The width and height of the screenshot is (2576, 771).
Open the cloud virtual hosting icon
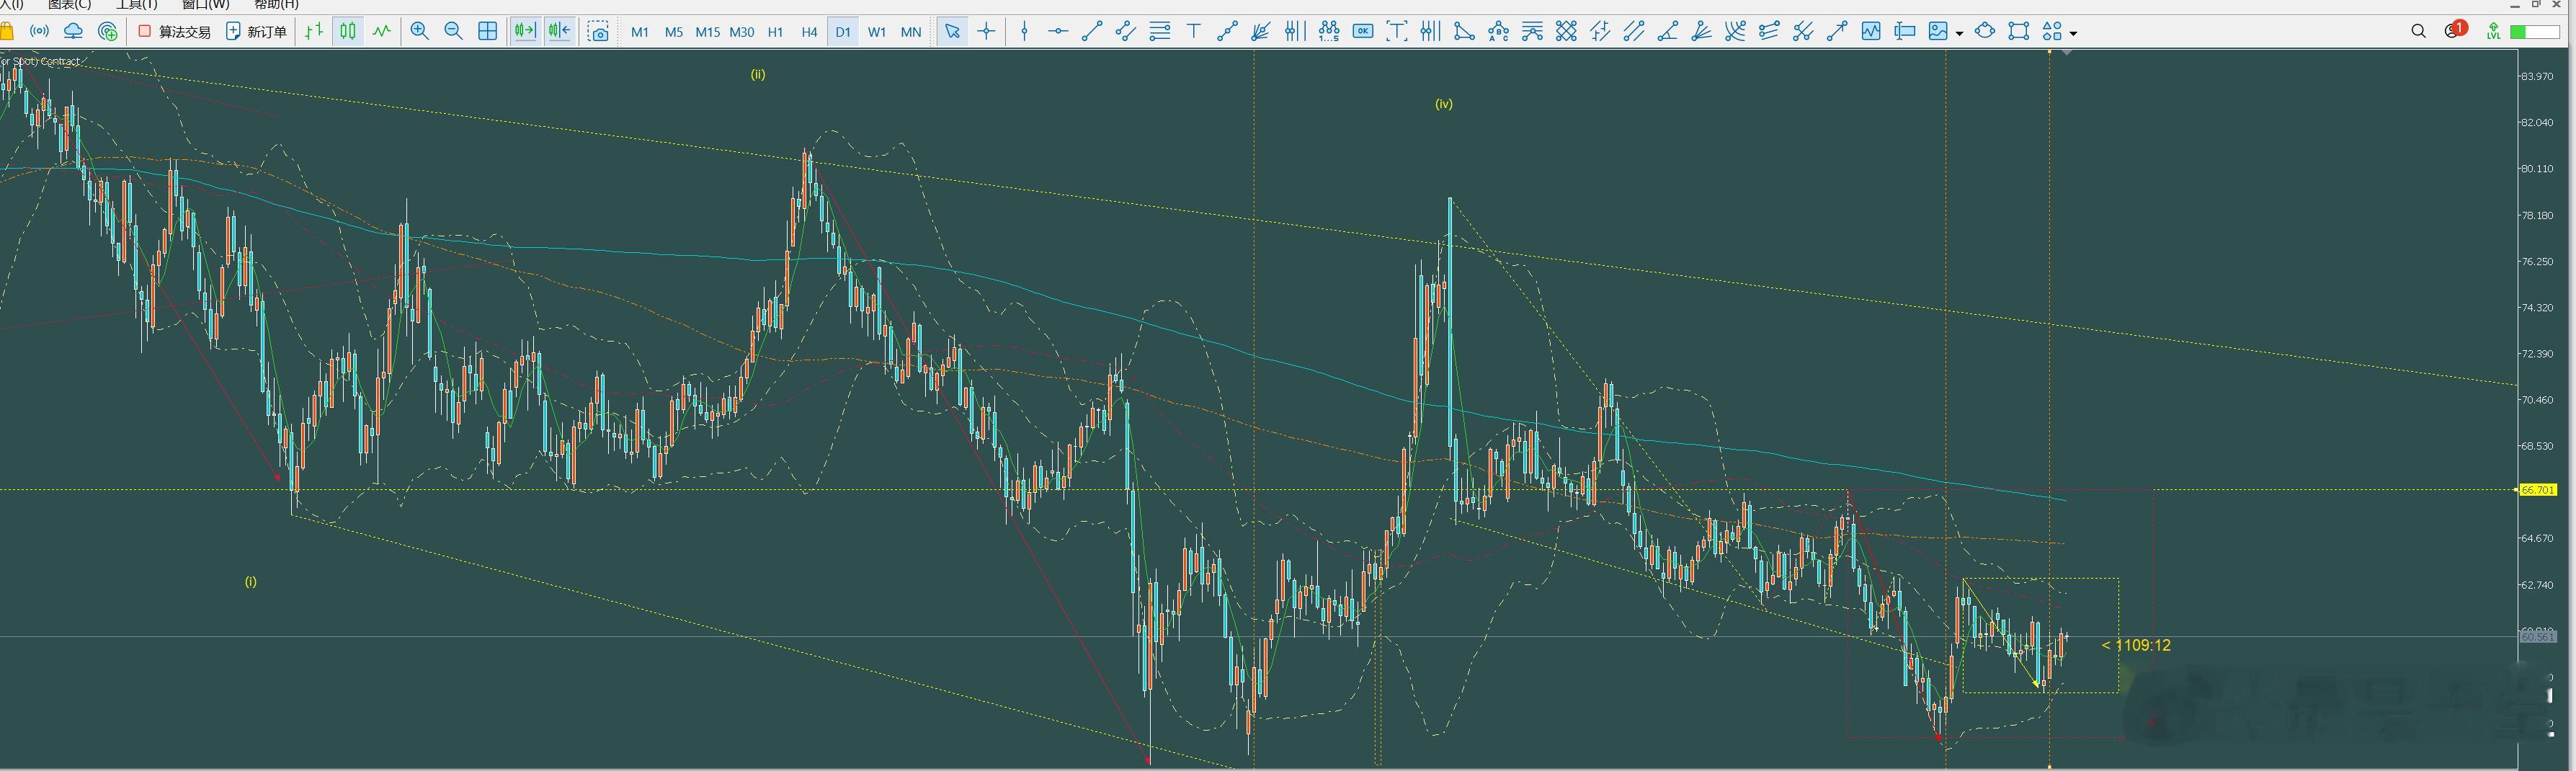(x=73, y=32)
